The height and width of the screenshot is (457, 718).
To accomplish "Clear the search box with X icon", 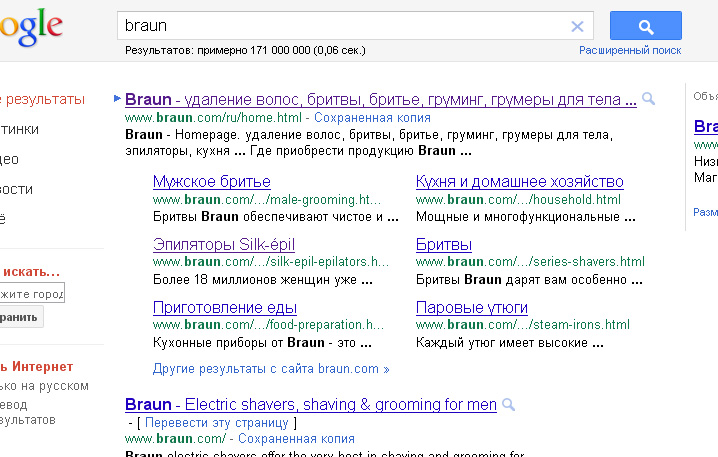I will pos(577,26).
